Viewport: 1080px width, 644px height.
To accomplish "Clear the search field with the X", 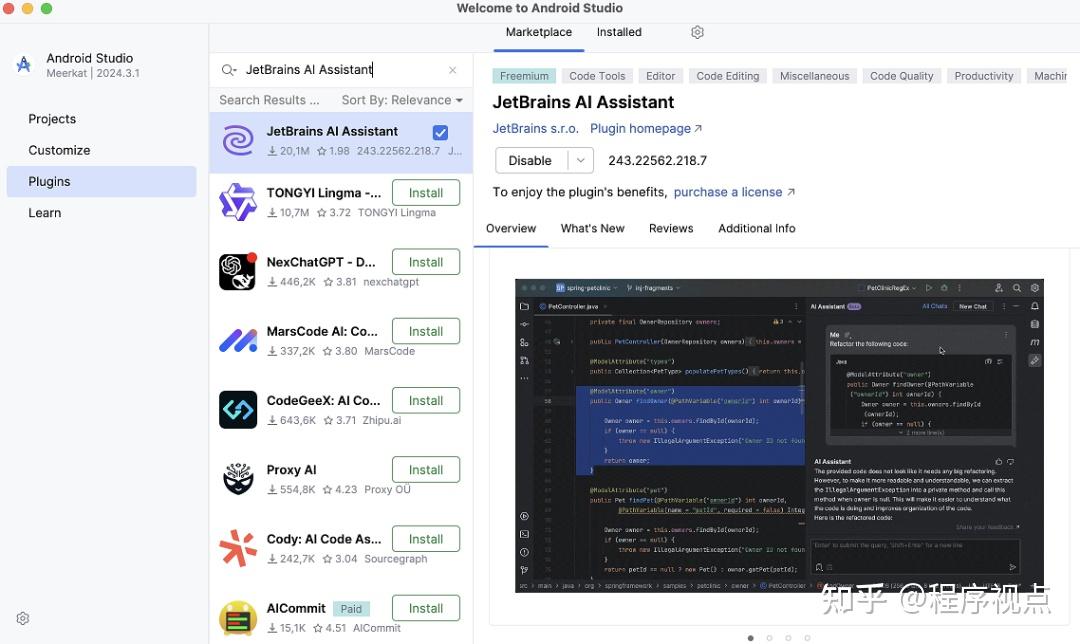I will tap(452, 70).
